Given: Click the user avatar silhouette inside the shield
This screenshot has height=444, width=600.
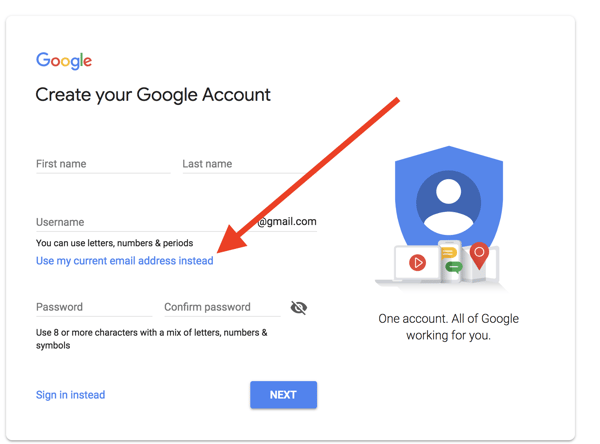Looking at the screenshot, I should [x=448, y=204].
